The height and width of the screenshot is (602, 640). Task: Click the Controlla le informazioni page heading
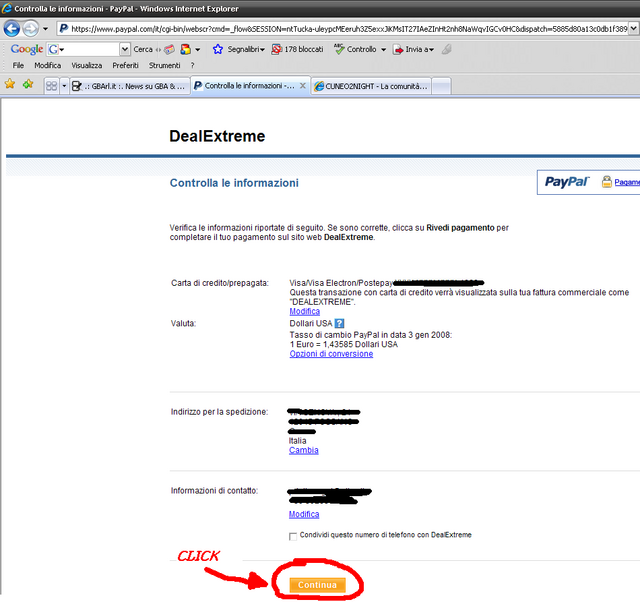point(234,183)
